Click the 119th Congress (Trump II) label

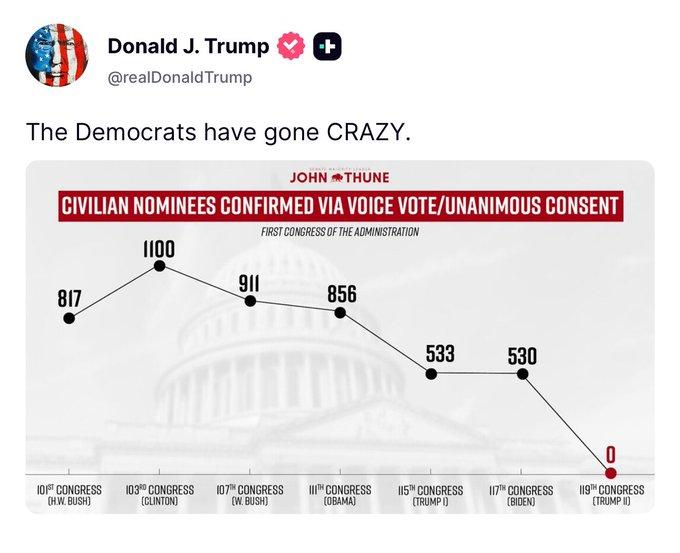[610, 496]
